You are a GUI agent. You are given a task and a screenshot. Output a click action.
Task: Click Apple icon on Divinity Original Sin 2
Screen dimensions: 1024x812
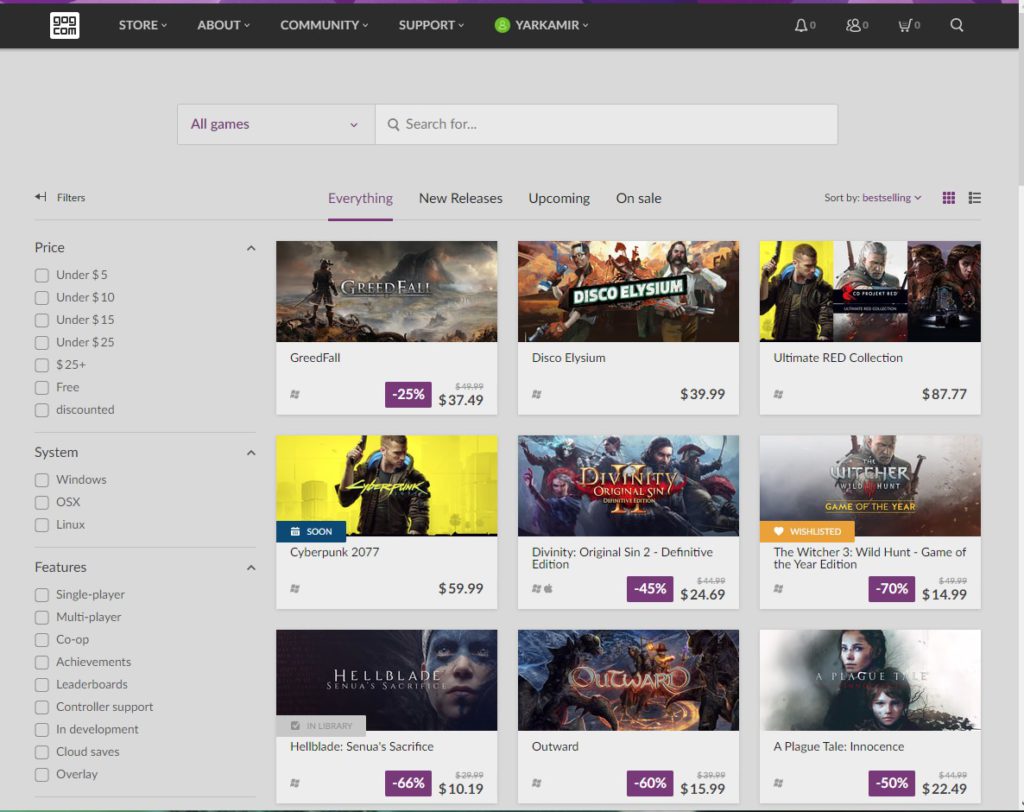point(549,589)
